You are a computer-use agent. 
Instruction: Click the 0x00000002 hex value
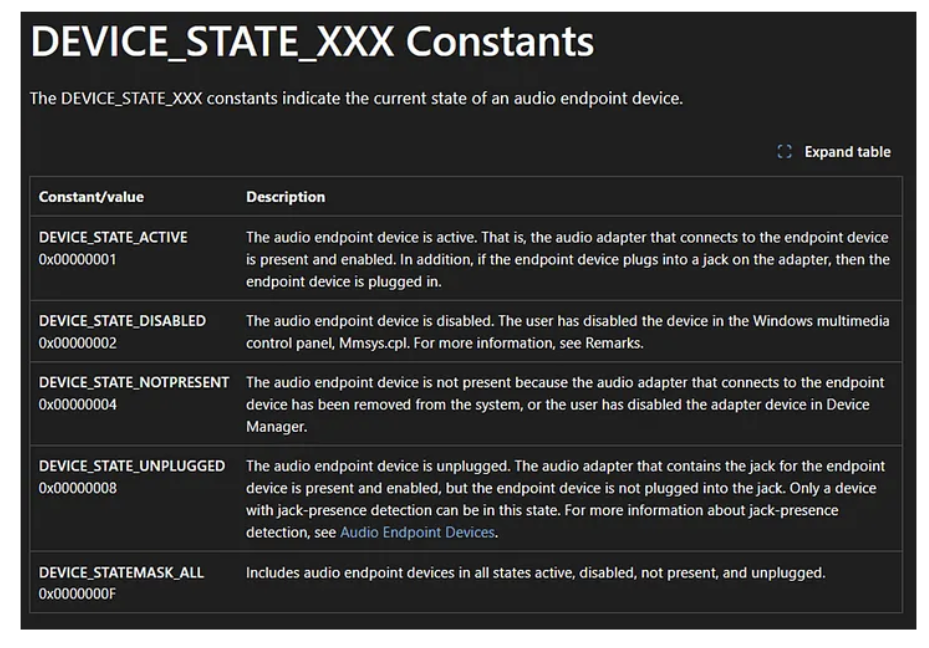click(x=78, y=342)
